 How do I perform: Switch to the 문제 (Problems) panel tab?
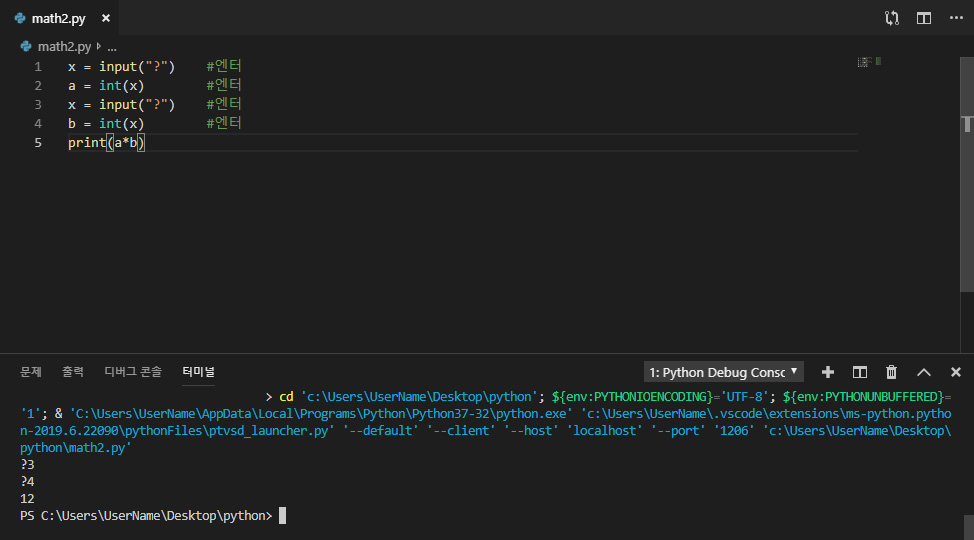[x=30, y=372]
